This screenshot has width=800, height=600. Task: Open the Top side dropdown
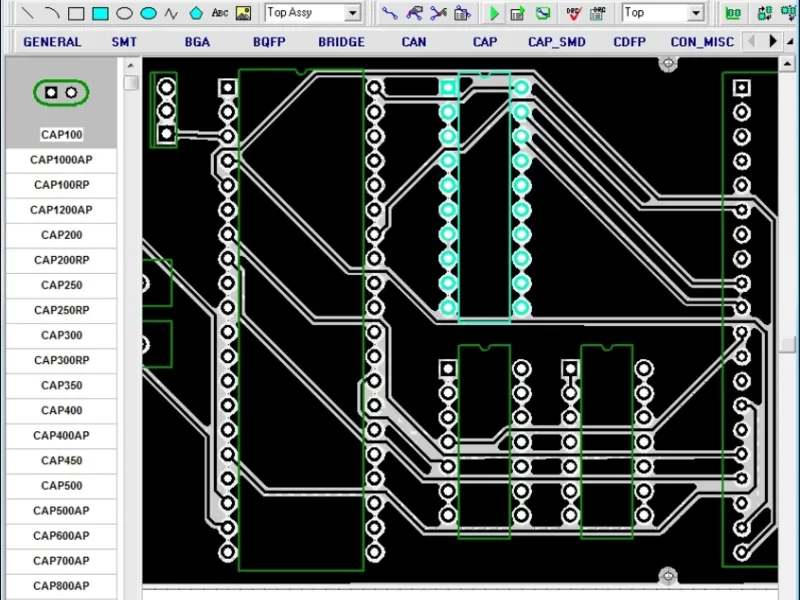696,13
